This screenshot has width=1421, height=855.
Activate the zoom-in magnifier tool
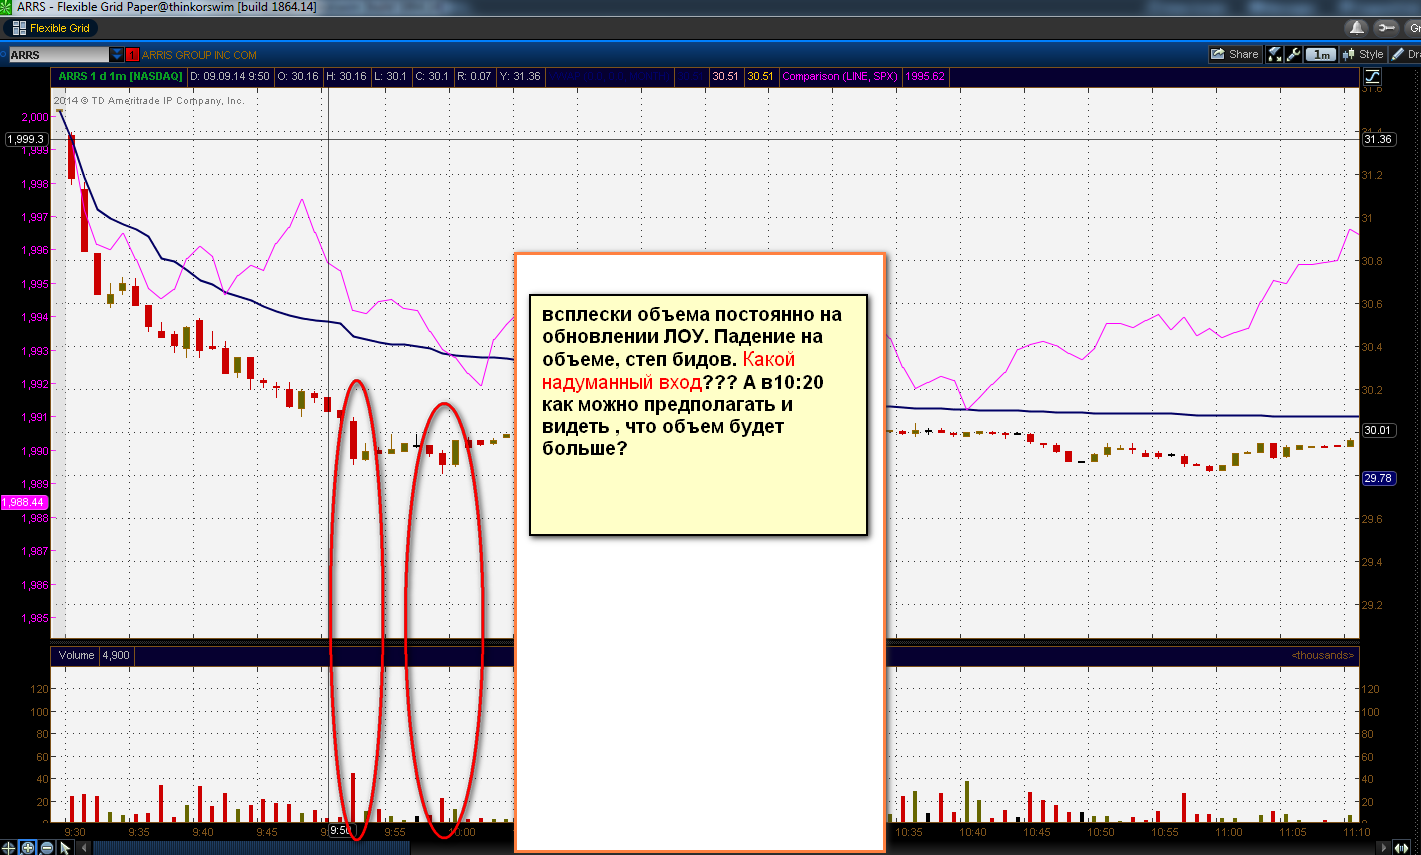(x=27, y=847)
